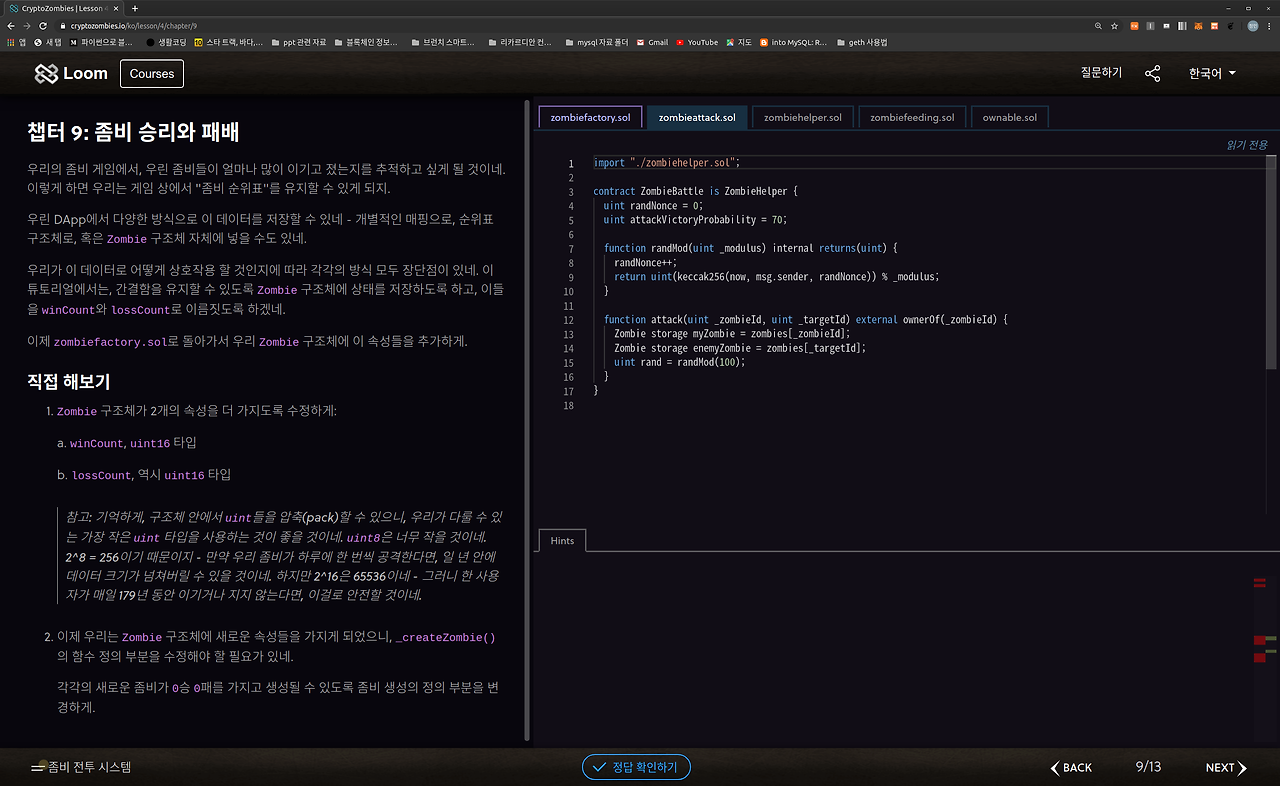
Task: Click the Courses button
Action: tap(152, 73)
